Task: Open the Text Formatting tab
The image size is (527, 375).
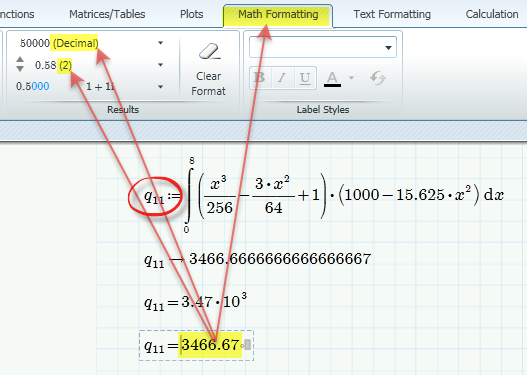Action: coord(392,14)
